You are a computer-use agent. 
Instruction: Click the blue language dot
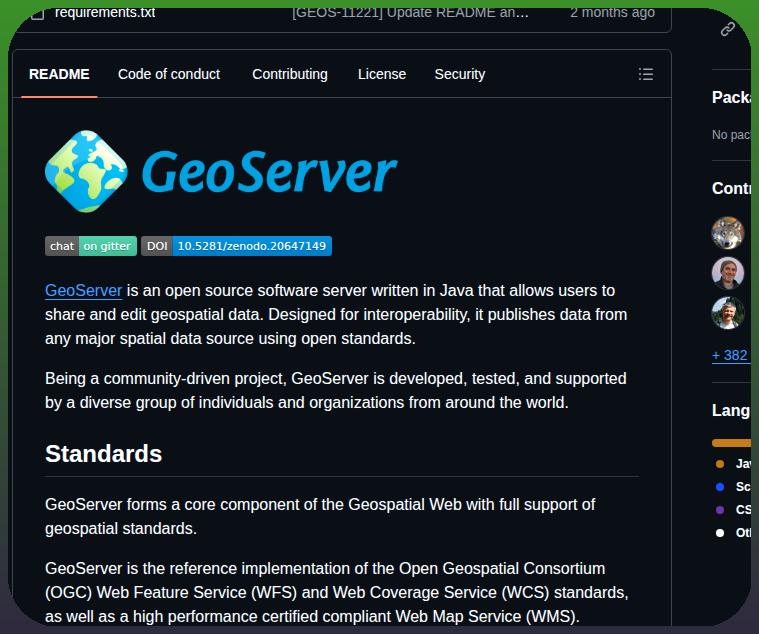(720, 486)
